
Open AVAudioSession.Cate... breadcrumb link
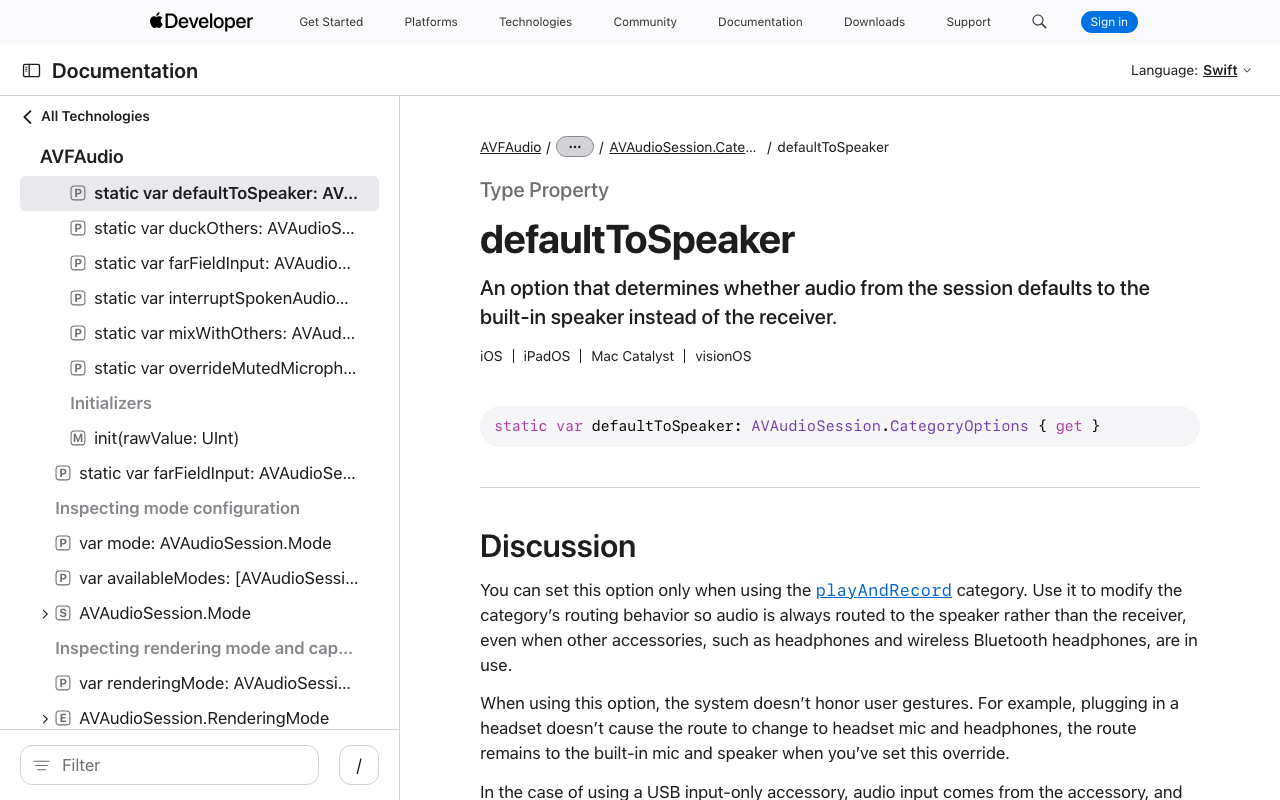coord(683,147)
